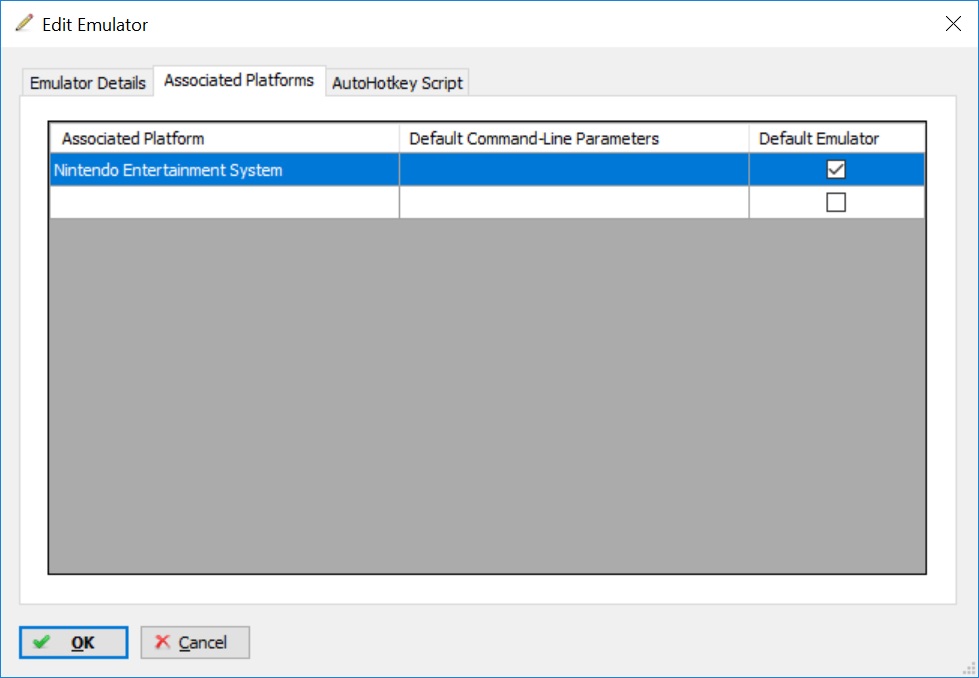Edit the command-line parameters for Nintendo Entertainment System
This screenshot has width=979, height=678.
pyautogui.click(x=573, y=170)
